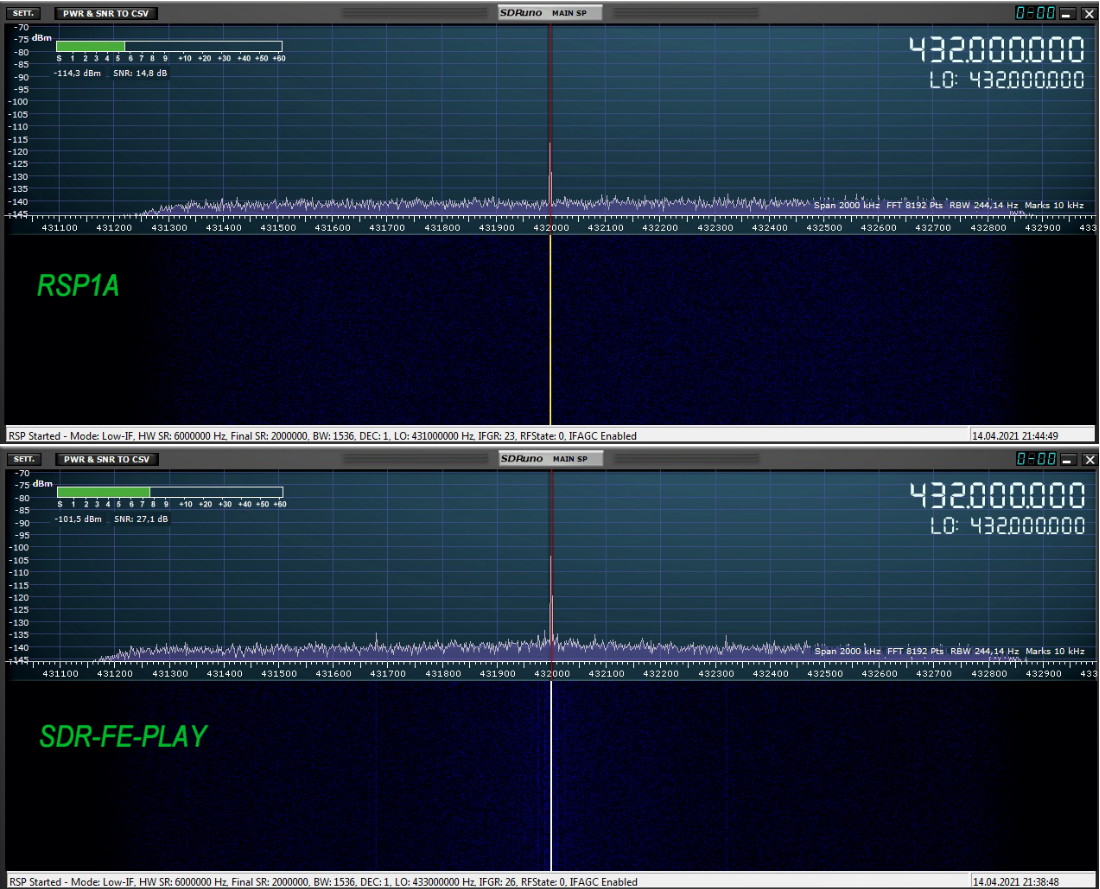Click S-meter bar in RSP1A window

click(169, 46)
